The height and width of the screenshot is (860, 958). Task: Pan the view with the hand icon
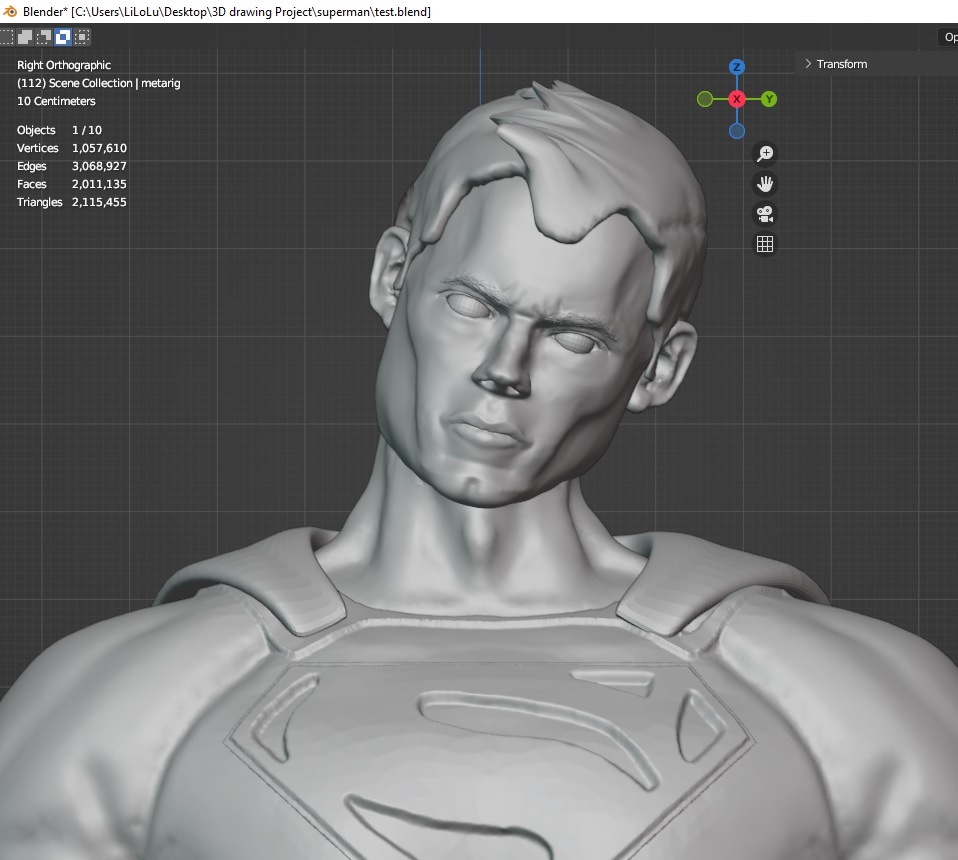(x=764, y=183)
